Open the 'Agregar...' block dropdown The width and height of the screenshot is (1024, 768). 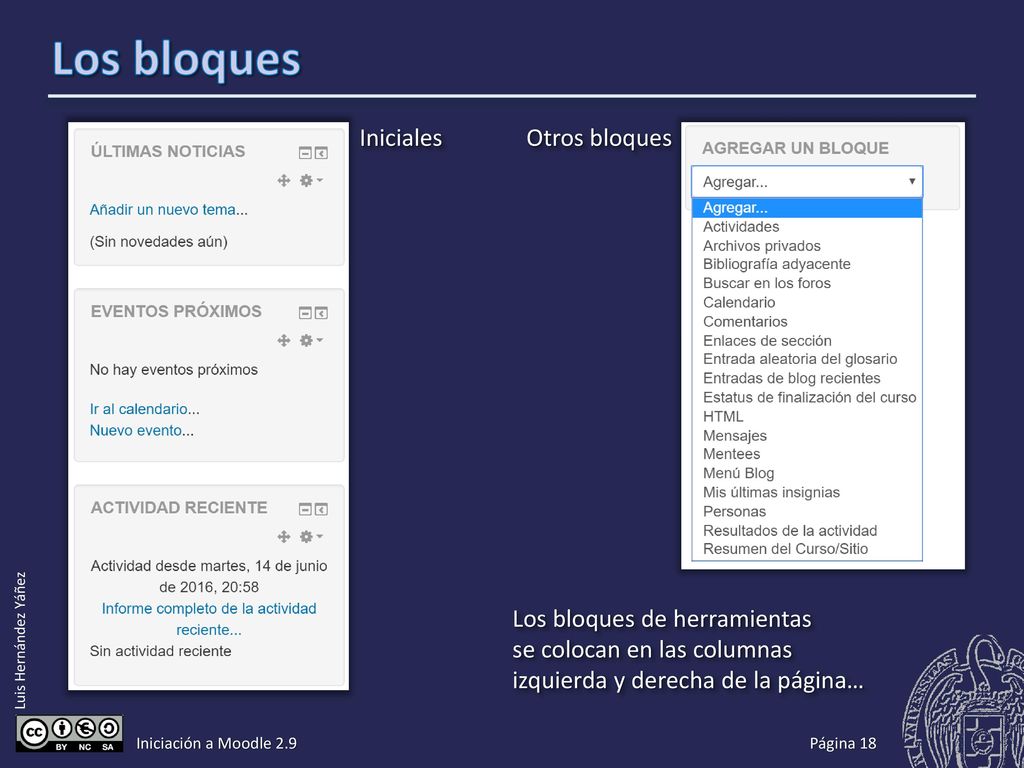[807, 182]
